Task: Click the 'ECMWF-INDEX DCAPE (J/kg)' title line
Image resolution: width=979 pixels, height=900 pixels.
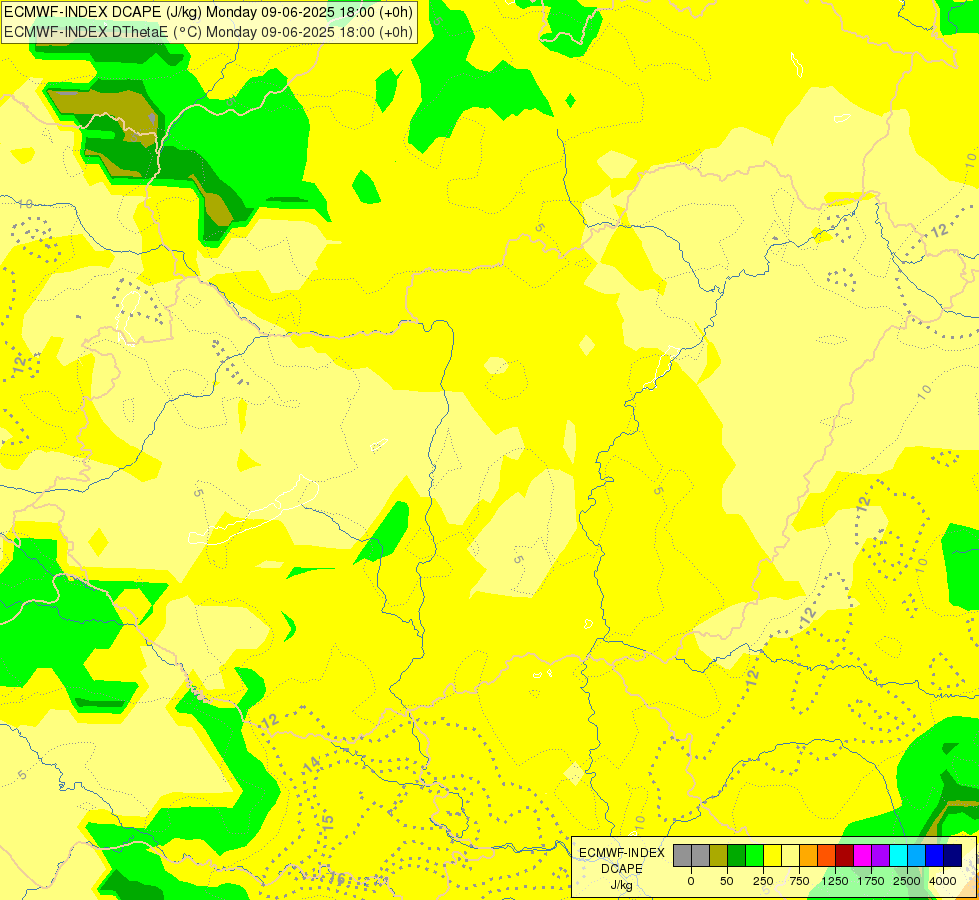Action: (x=208, y=12)
